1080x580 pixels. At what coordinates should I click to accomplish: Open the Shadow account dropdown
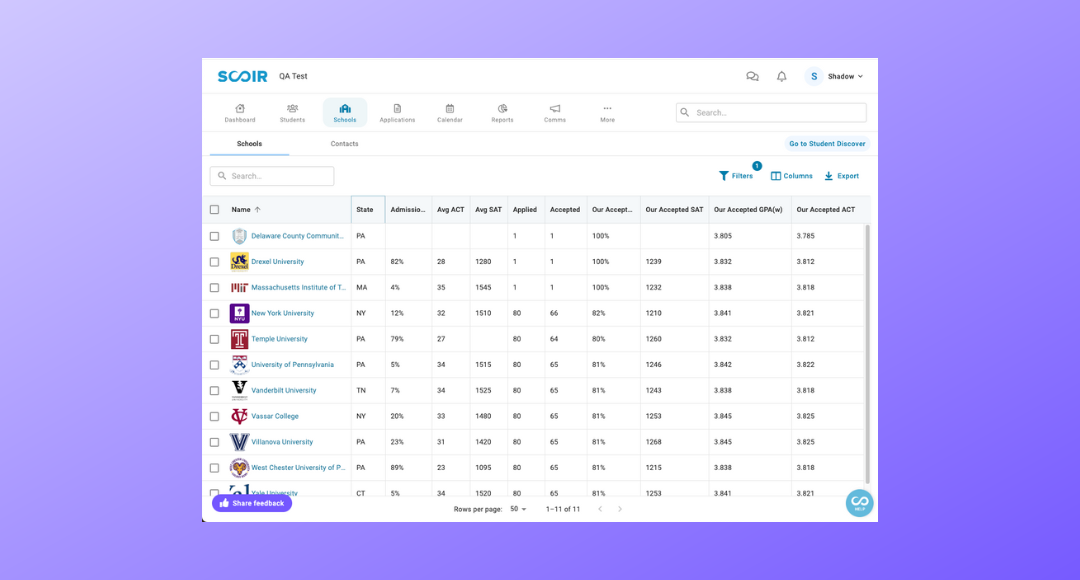(x=845, y=76)
